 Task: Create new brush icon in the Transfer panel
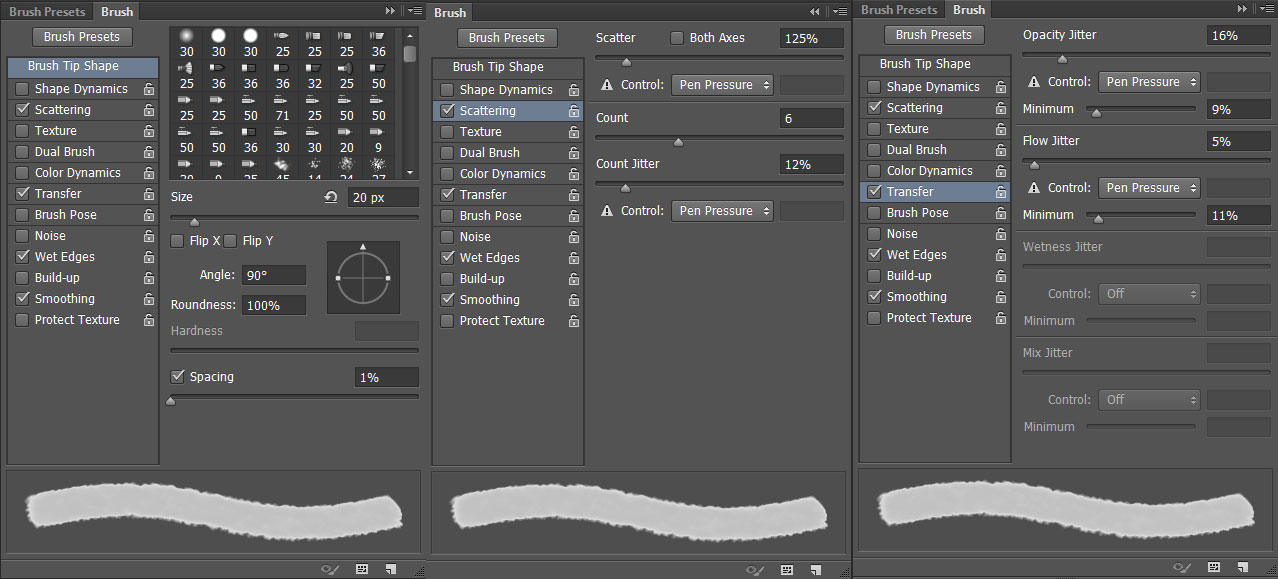pyautogui.click(x=1243, y=567)
